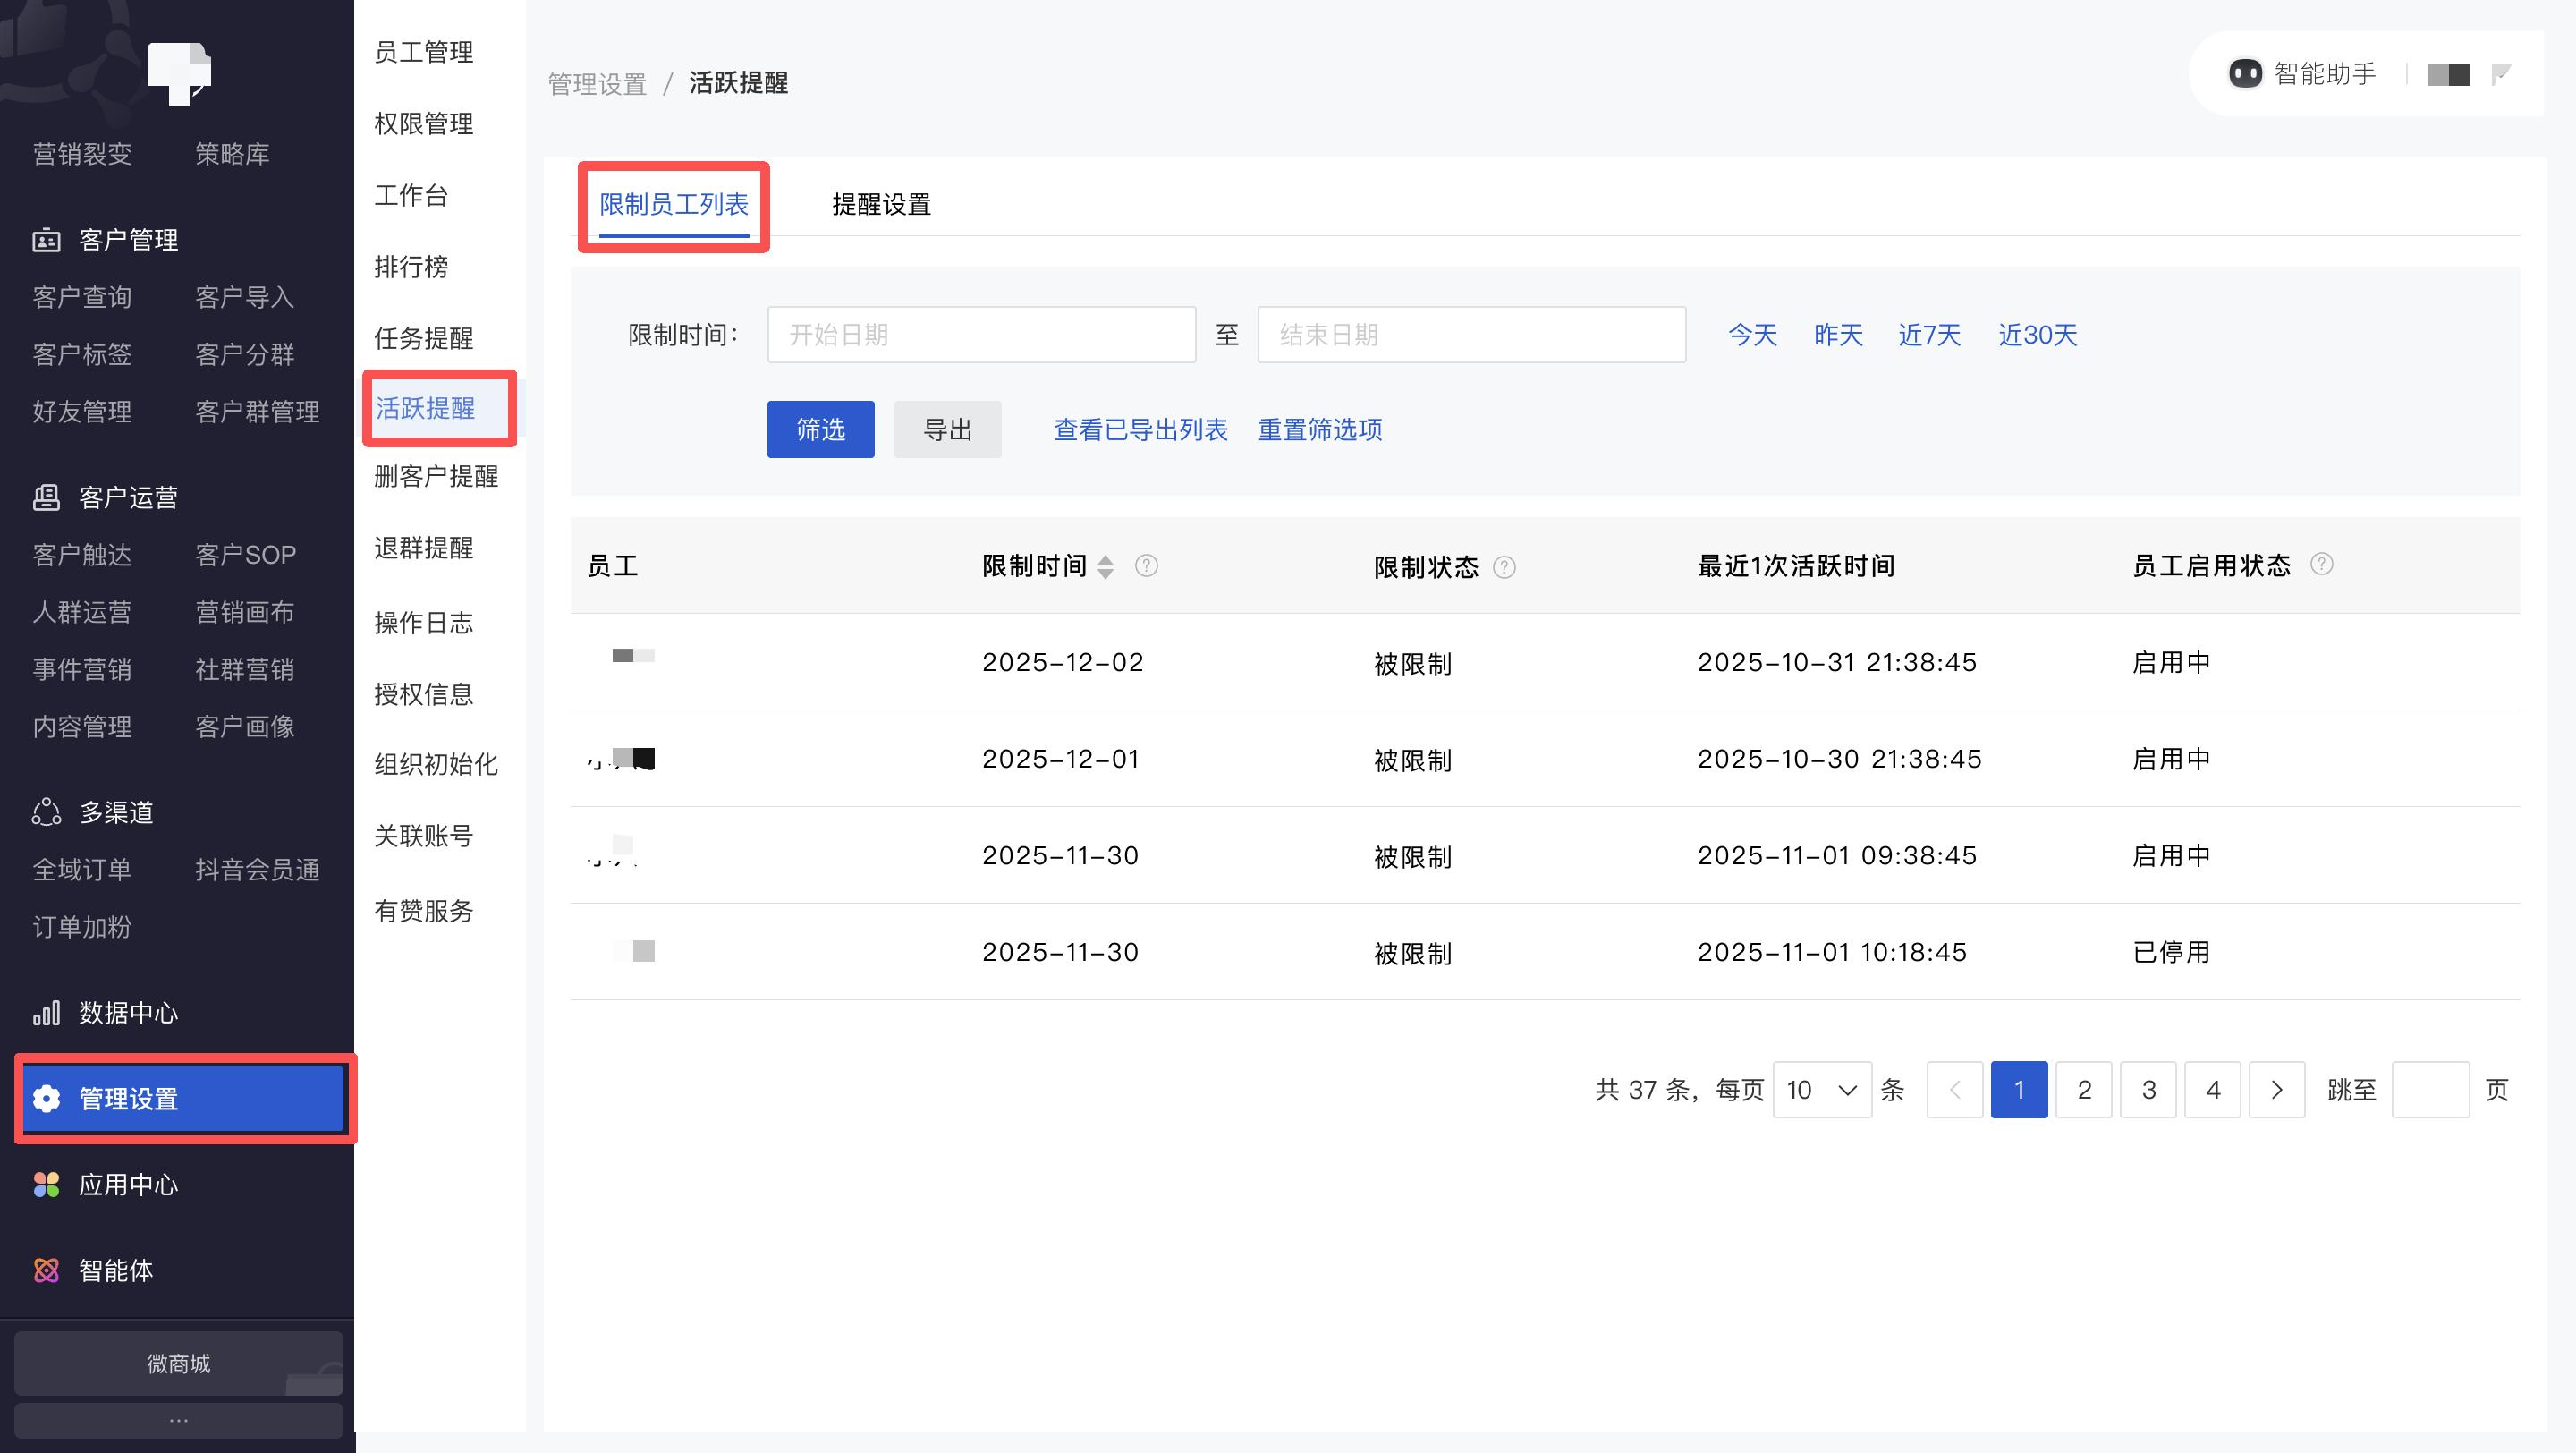Open 删客户提醒 in the submenu
Image resolution: width=2576 pixels, height=1453 pixels.
click(436, 477)
